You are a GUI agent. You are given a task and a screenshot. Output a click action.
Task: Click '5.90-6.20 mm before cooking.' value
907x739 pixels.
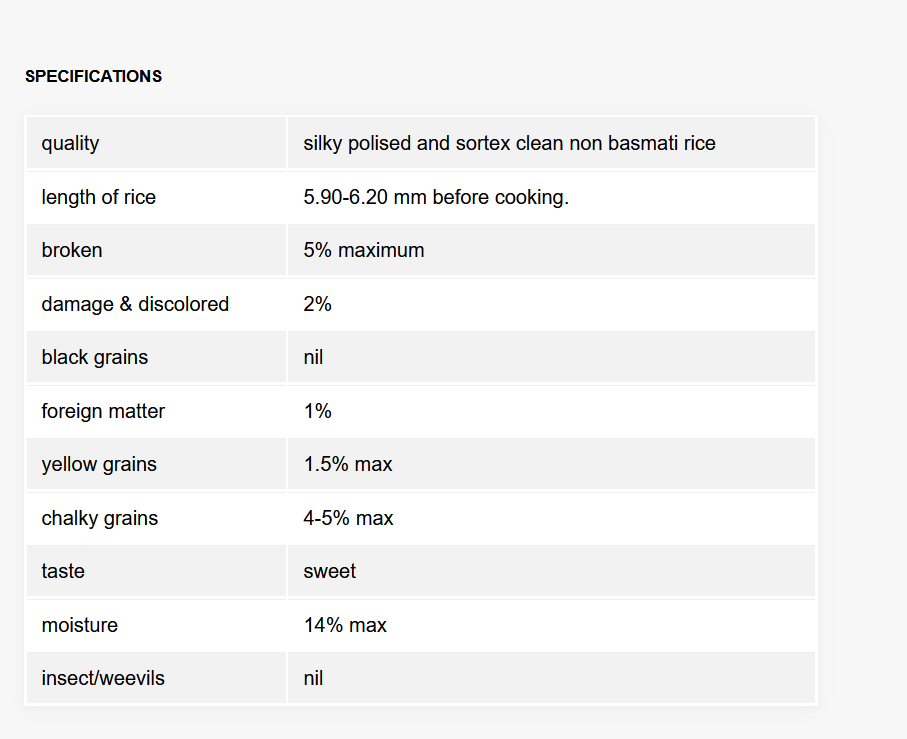(436, 197)
